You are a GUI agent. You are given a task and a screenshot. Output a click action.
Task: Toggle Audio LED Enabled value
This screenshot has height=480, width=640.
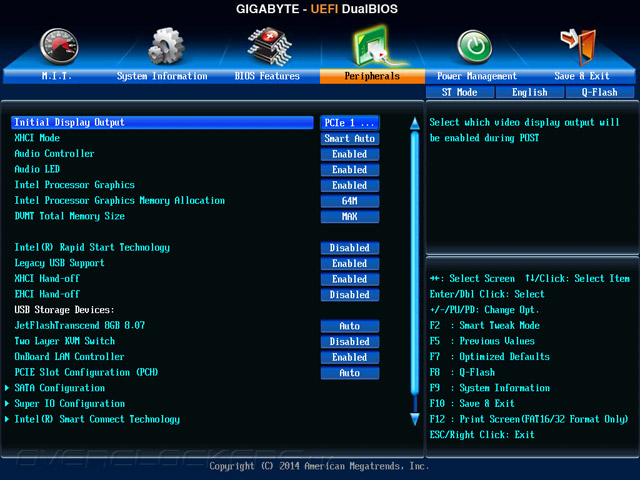tap(350, 169)
